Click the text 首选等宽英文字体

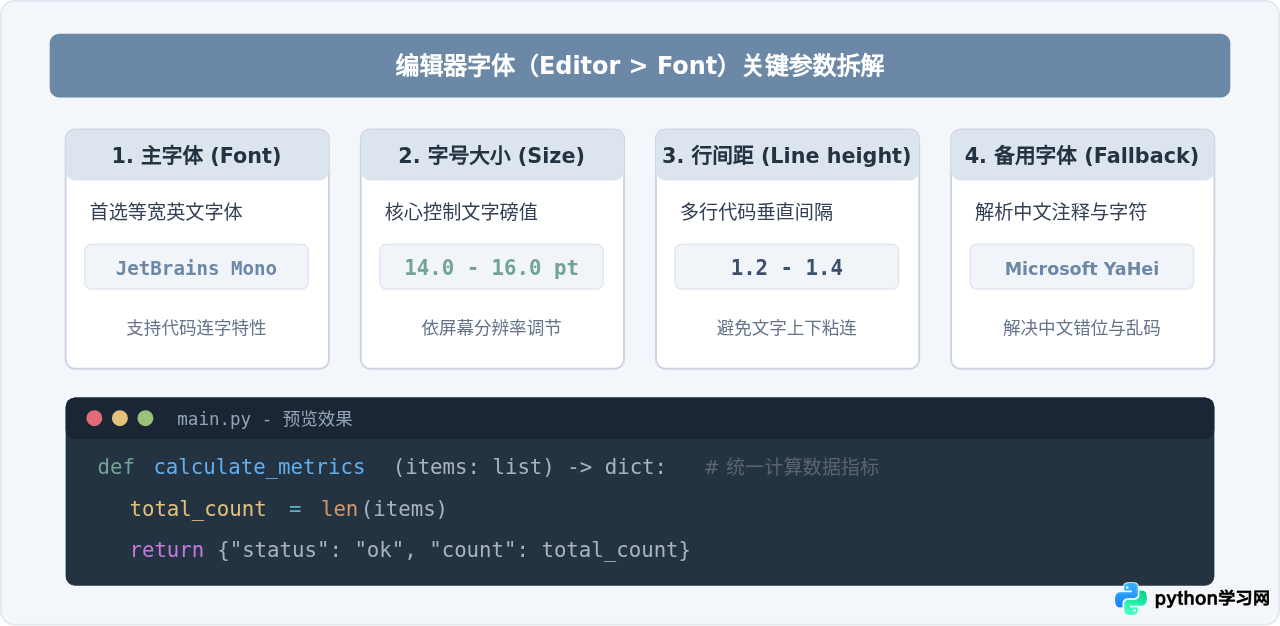166,212
